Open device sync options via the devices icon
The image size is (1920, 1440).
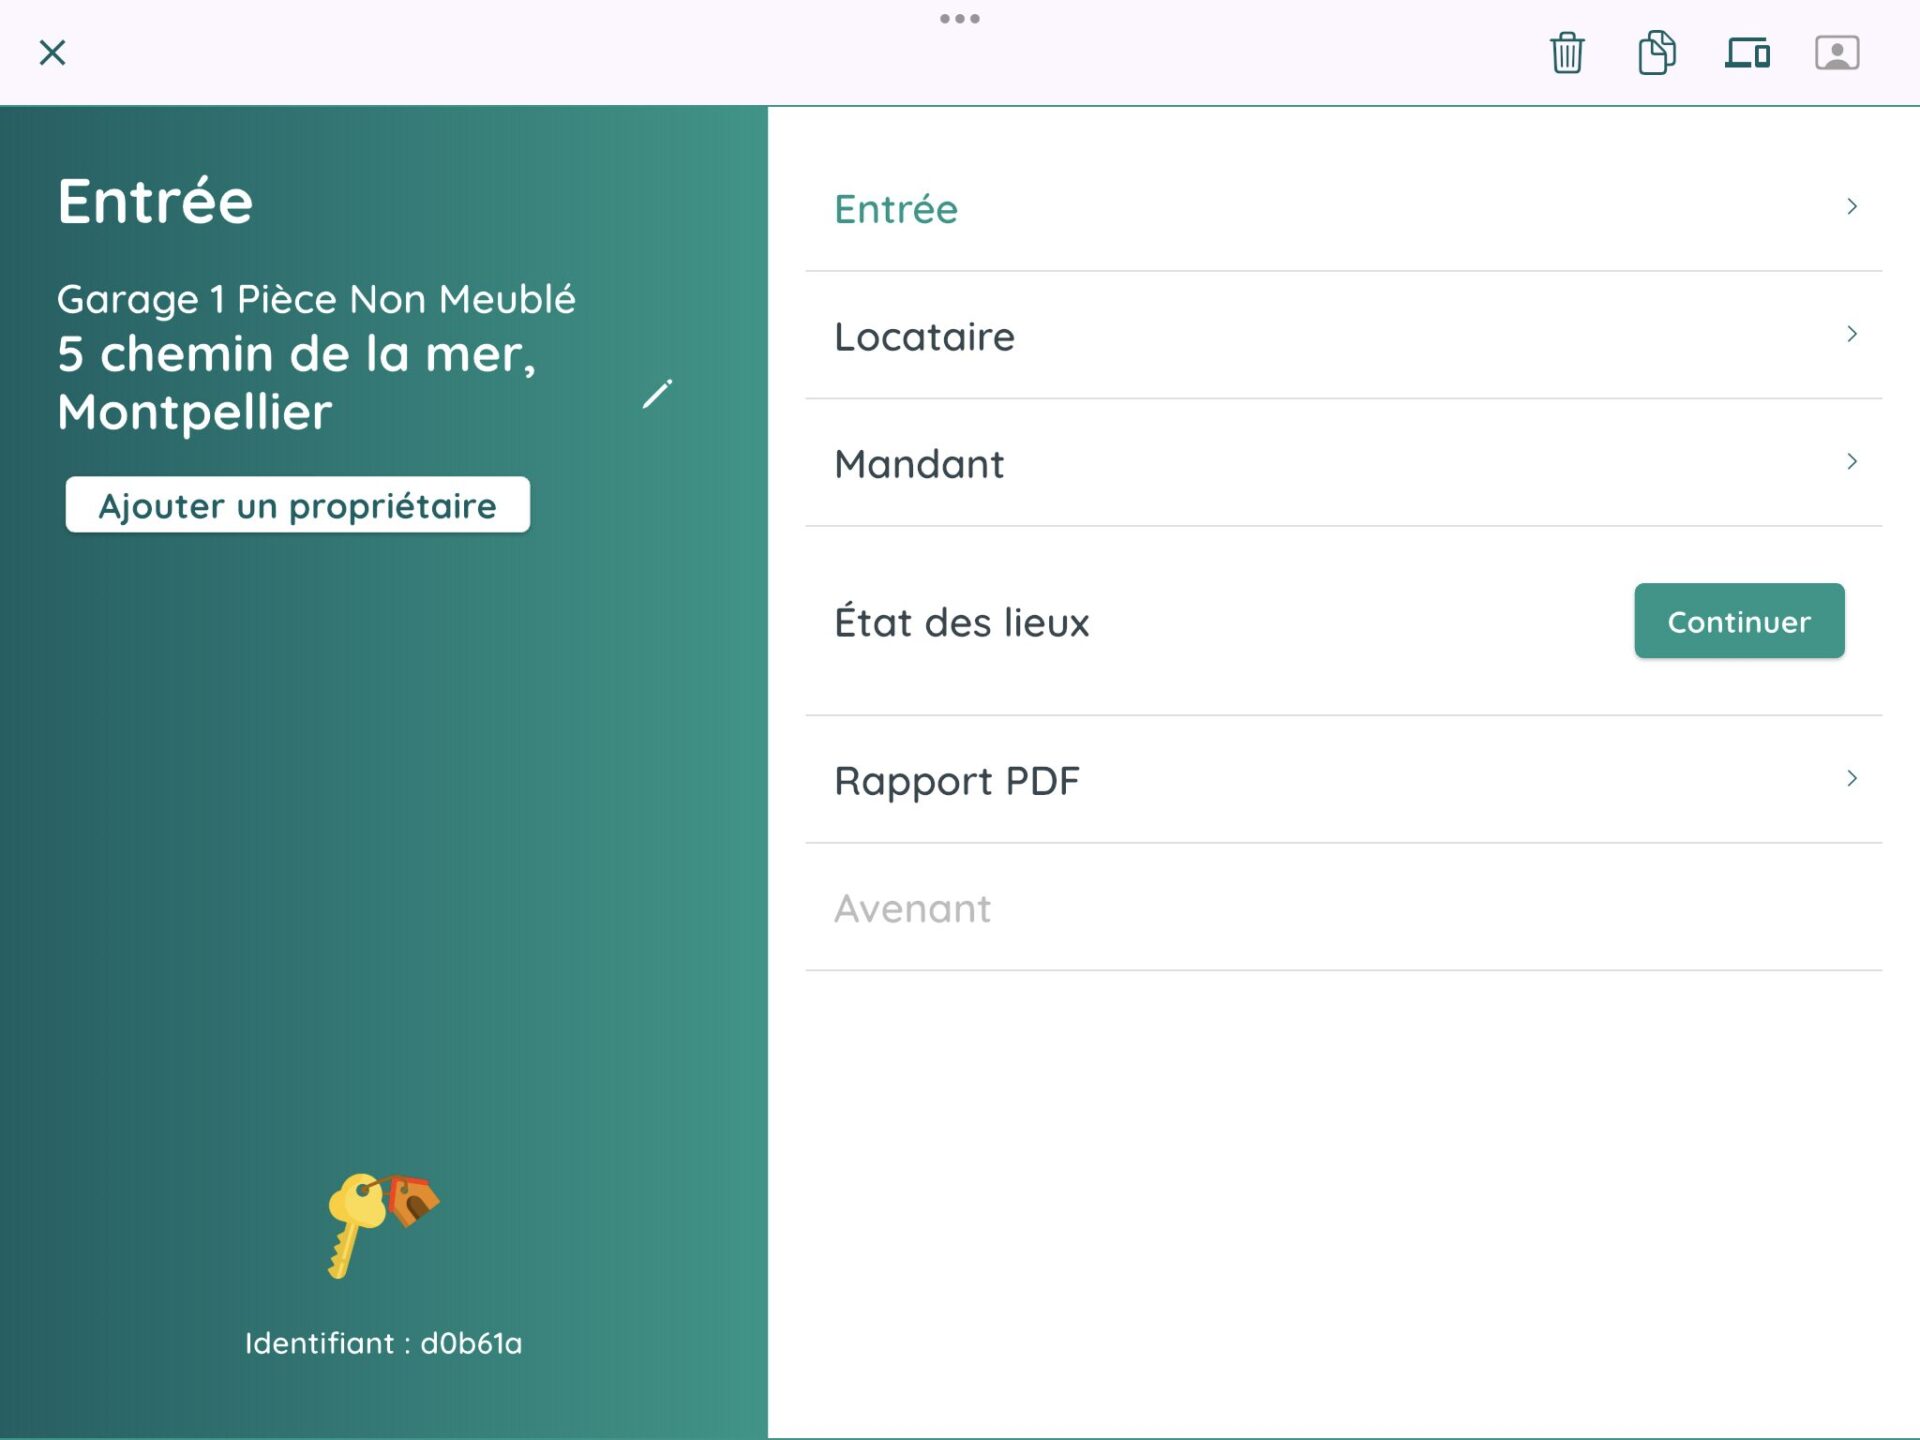pos(1748,54)
